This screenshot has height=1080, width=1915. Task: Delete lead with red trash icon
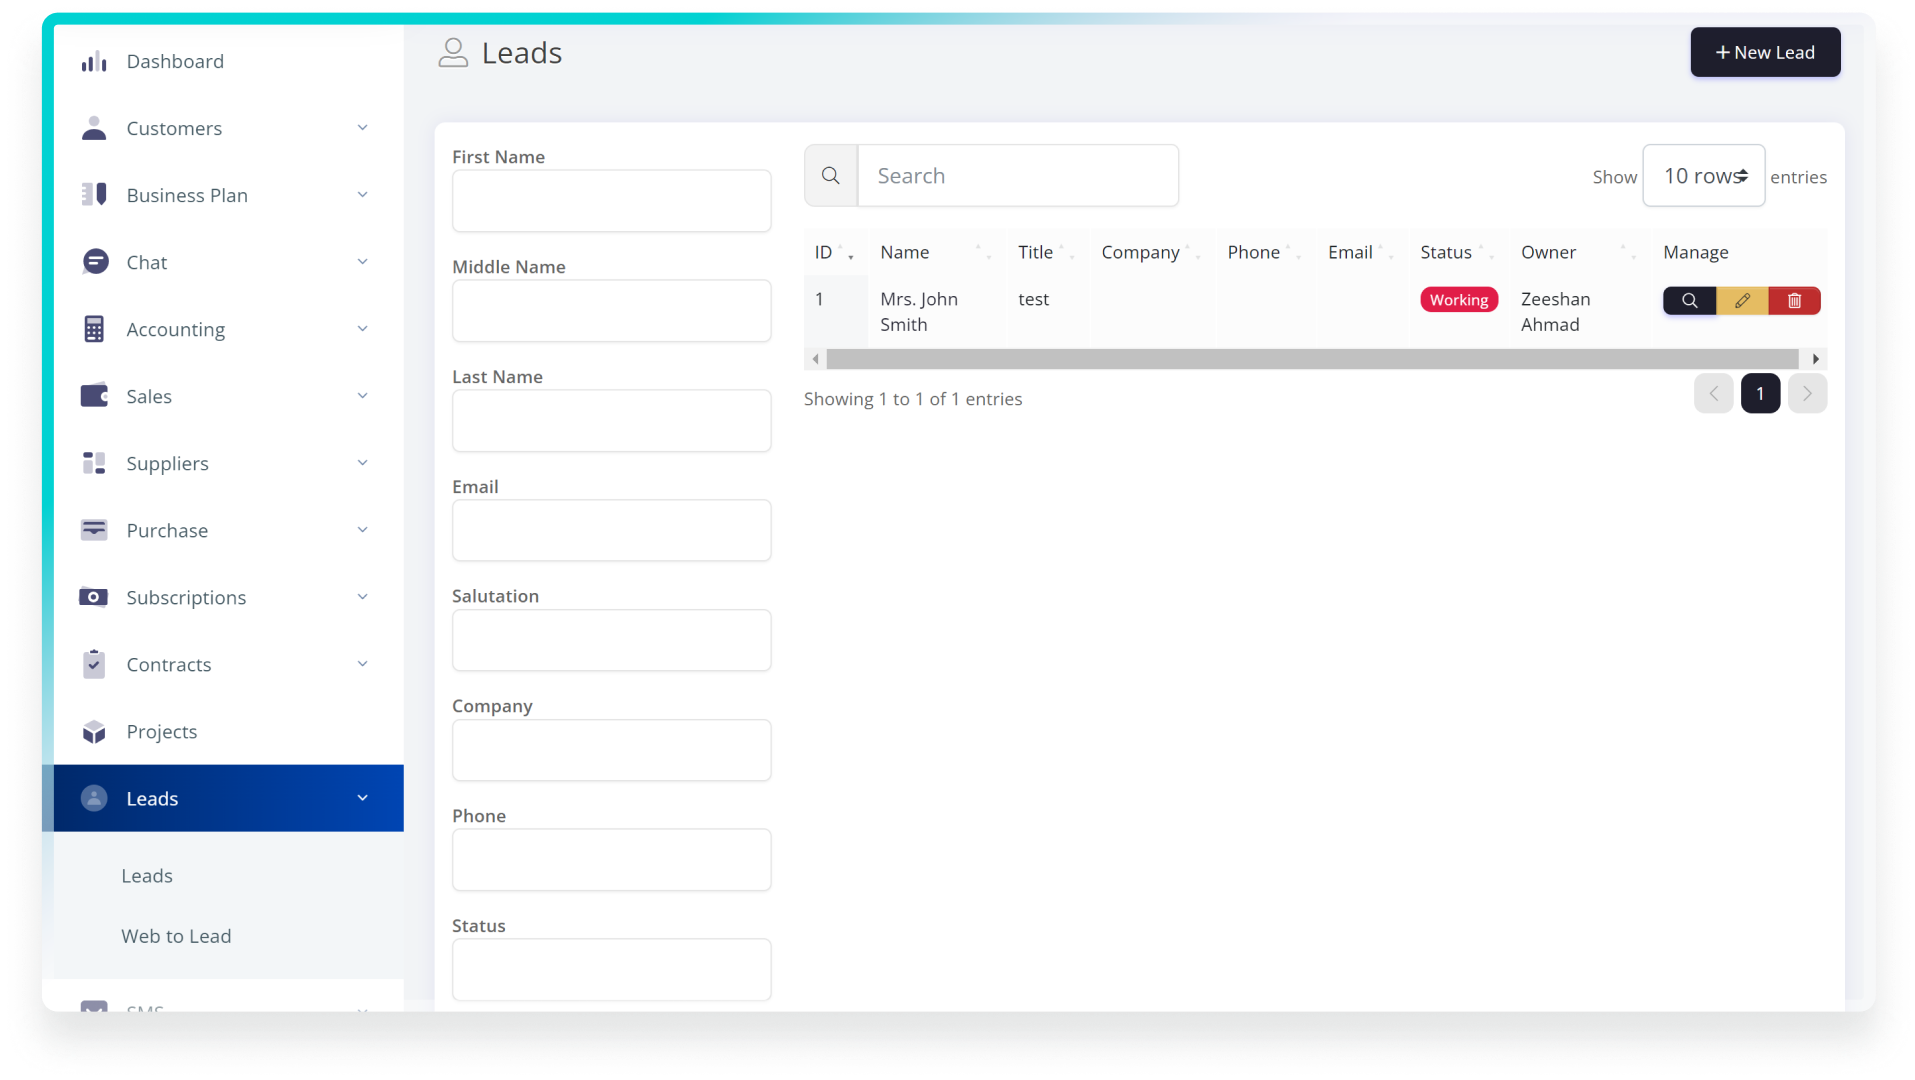(x=1794, y=301)
